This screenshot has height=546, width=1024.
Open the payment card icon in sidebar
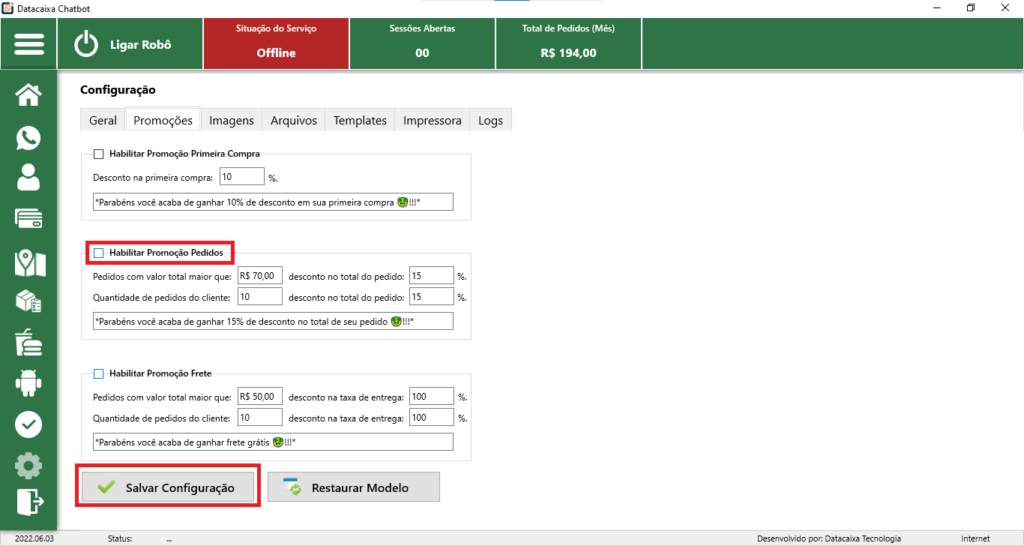click(29, 219)
